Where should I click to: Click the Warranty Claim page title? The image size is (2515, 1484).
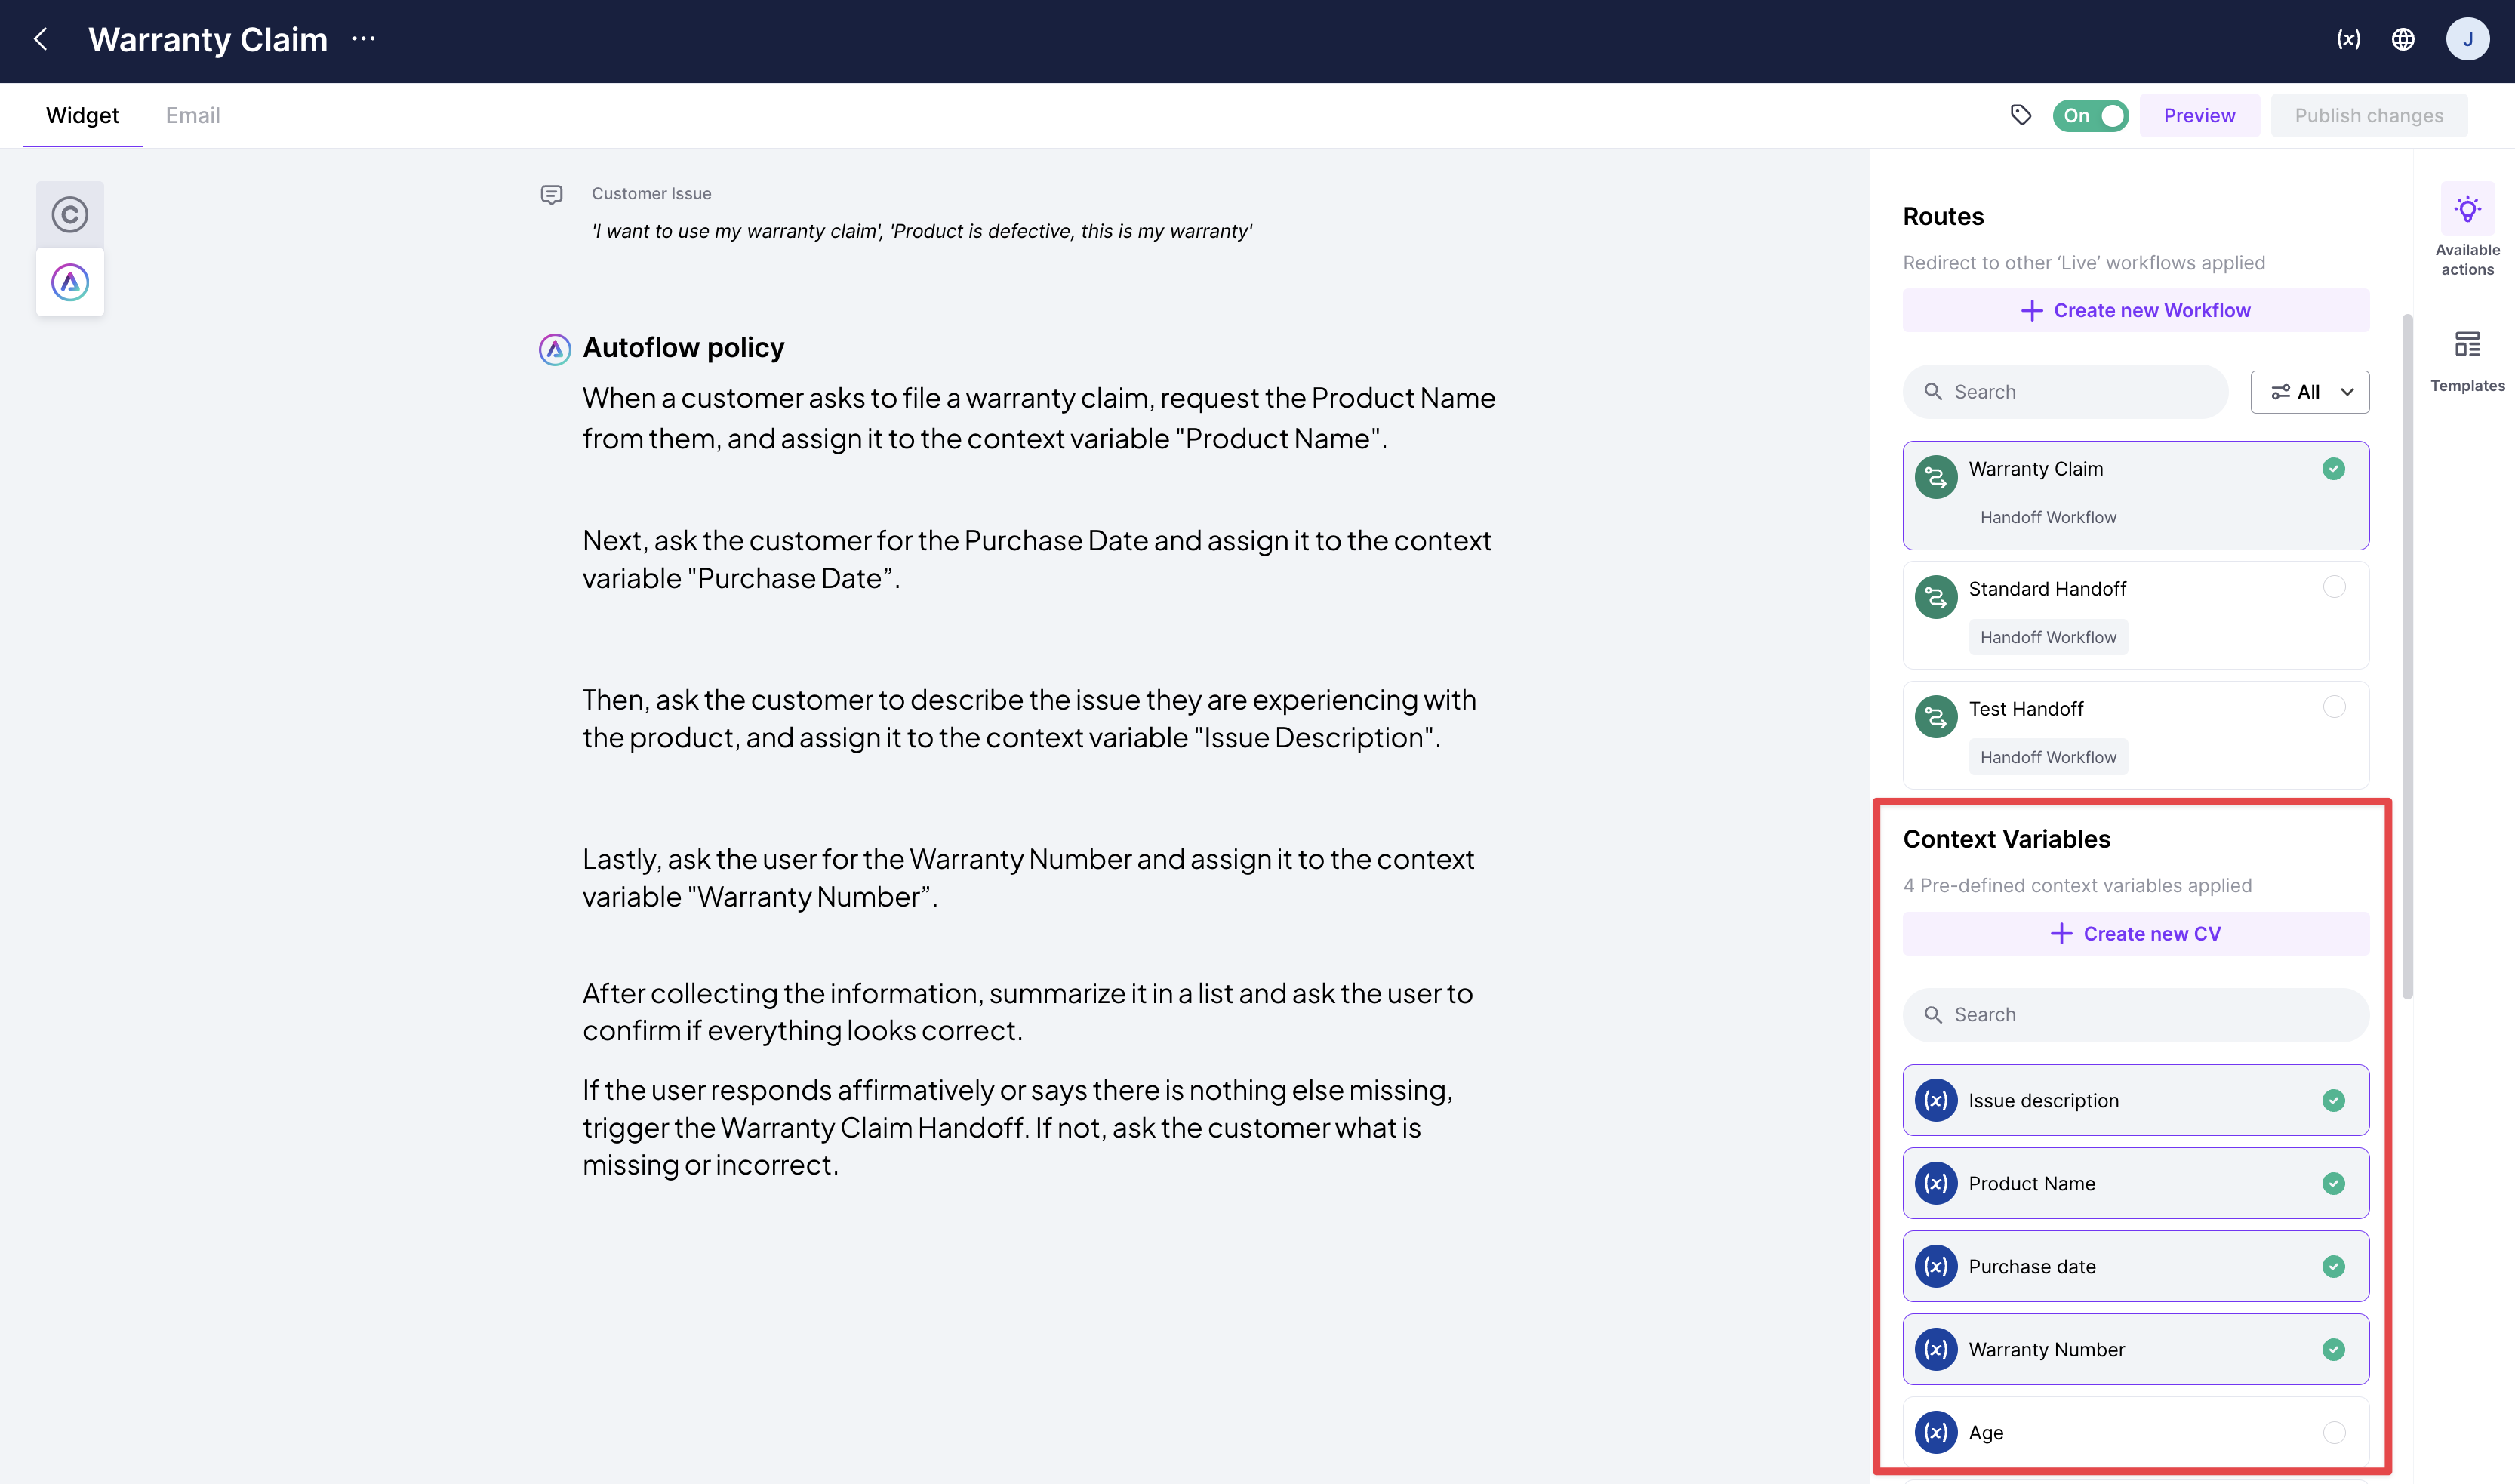pos(208,39)
